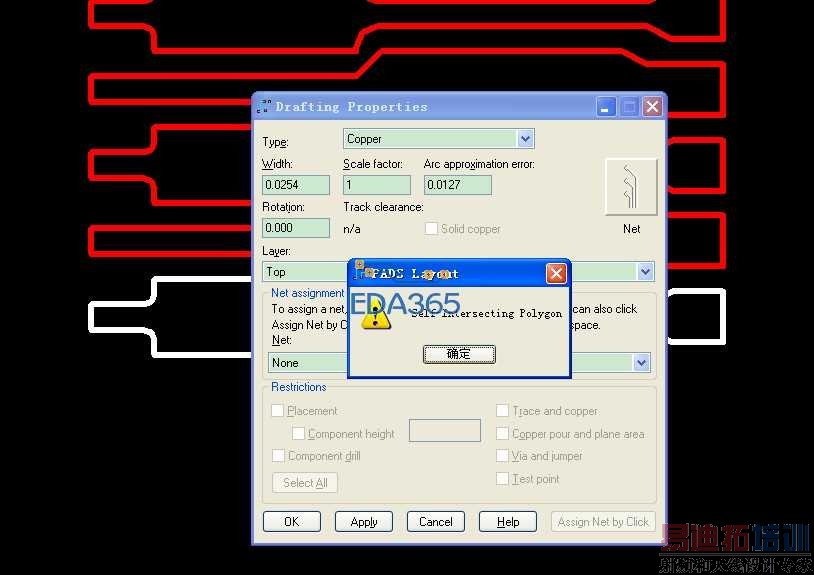Toggle the Component height checkbox

[299, 433]
